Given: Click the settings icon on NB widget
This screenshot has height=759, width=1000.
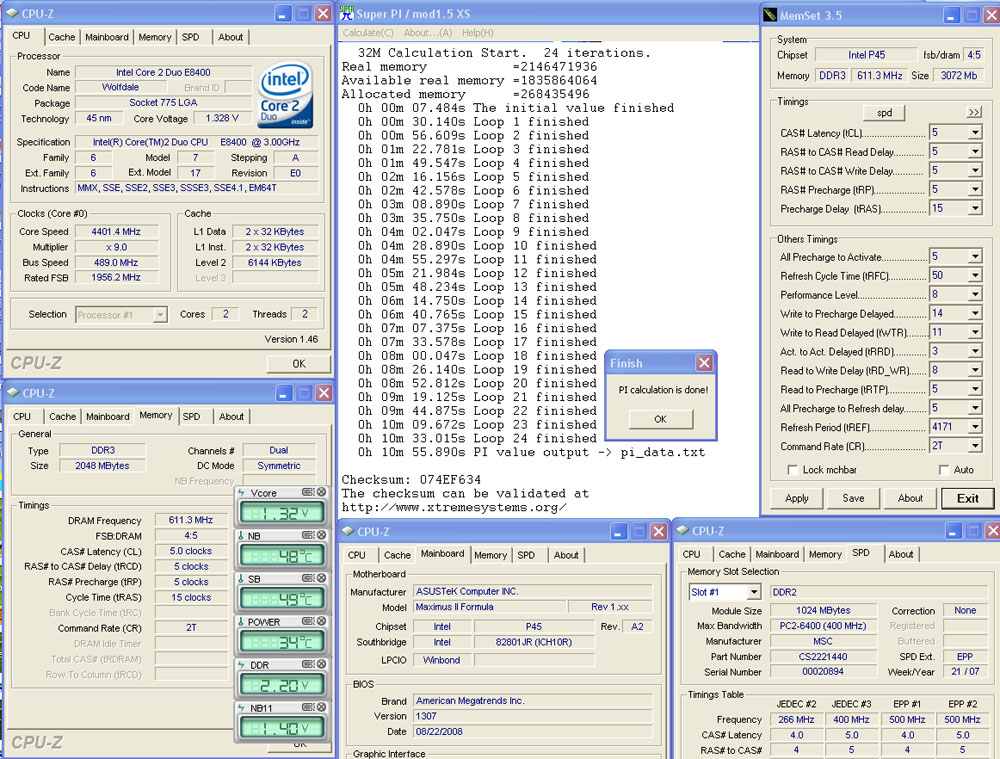Looking at the screenshot, I should click(x=308, y=535).
